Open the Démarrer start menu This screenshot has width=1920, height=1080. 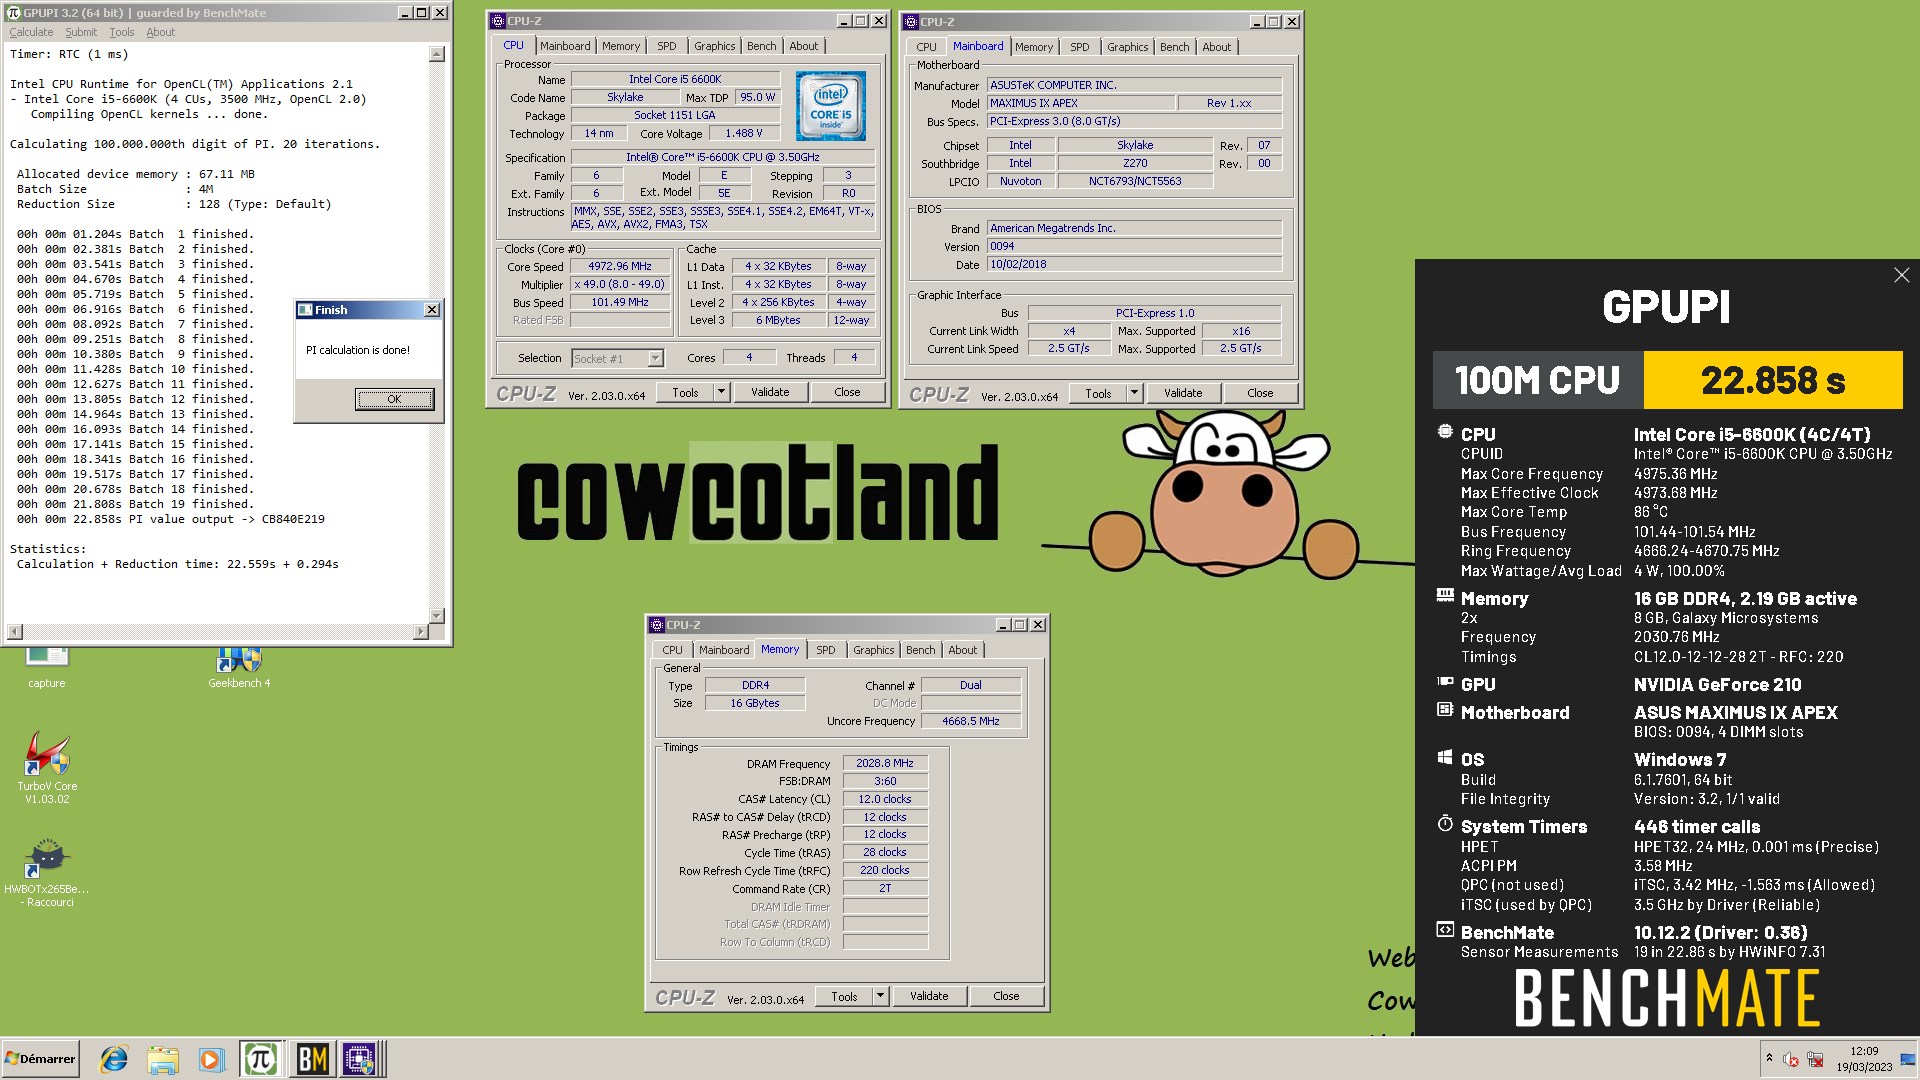[x=40, y=1059]
